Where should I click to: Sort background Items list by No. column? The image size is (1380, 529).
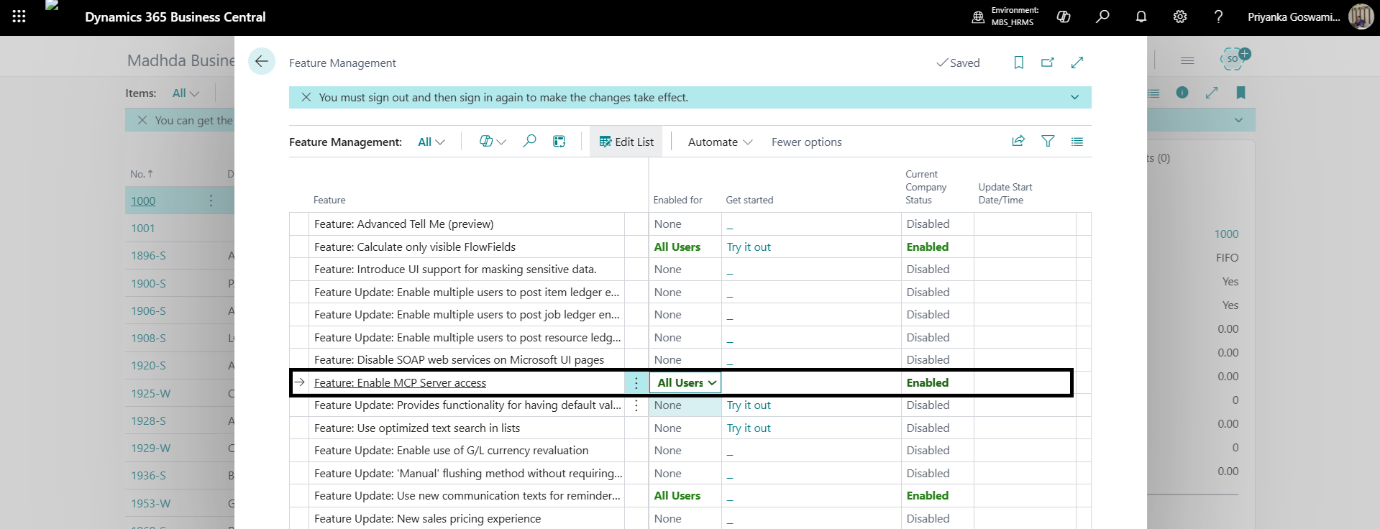pyautogui.click(x=140, y=174)
